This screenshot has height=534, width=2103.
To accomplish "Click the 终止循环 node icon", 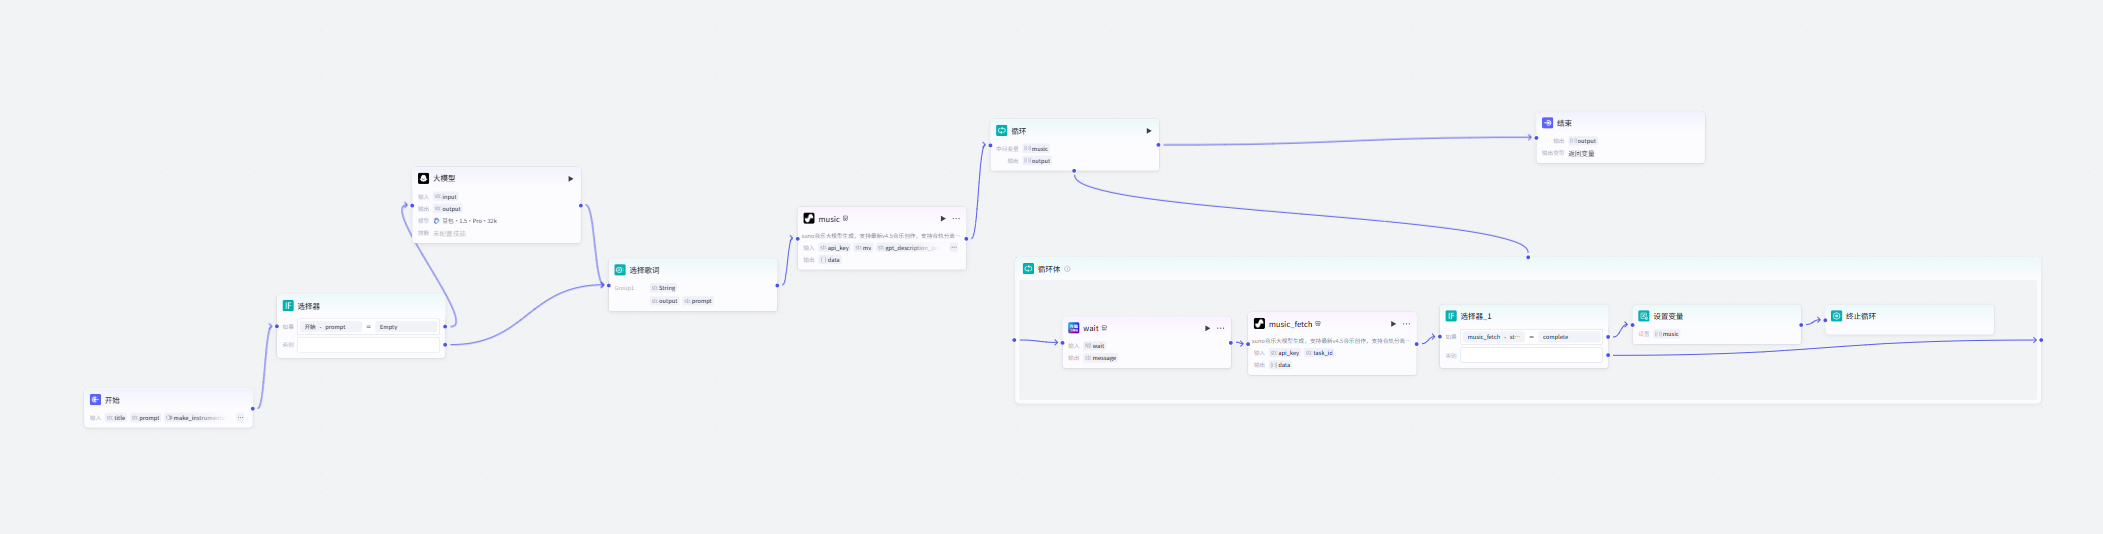I will [x=1836, y=316].
